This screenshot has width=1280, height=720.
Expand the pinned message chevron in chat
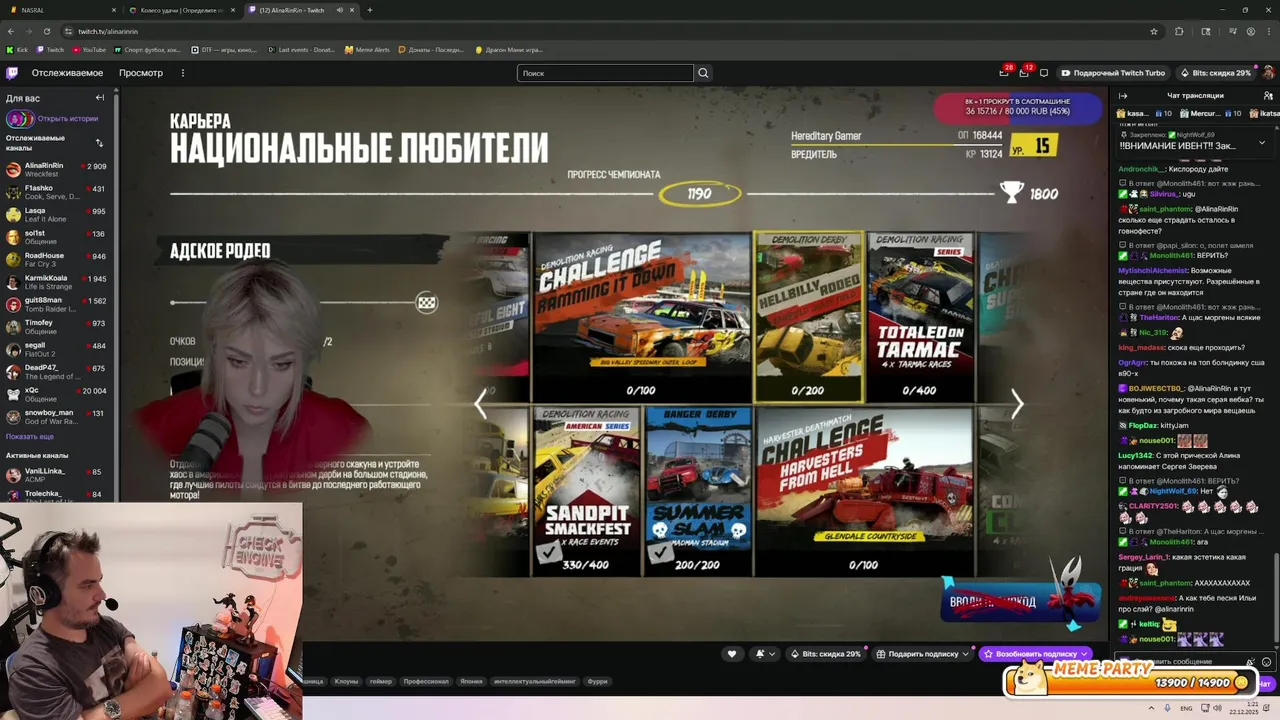click(1261, 142)
